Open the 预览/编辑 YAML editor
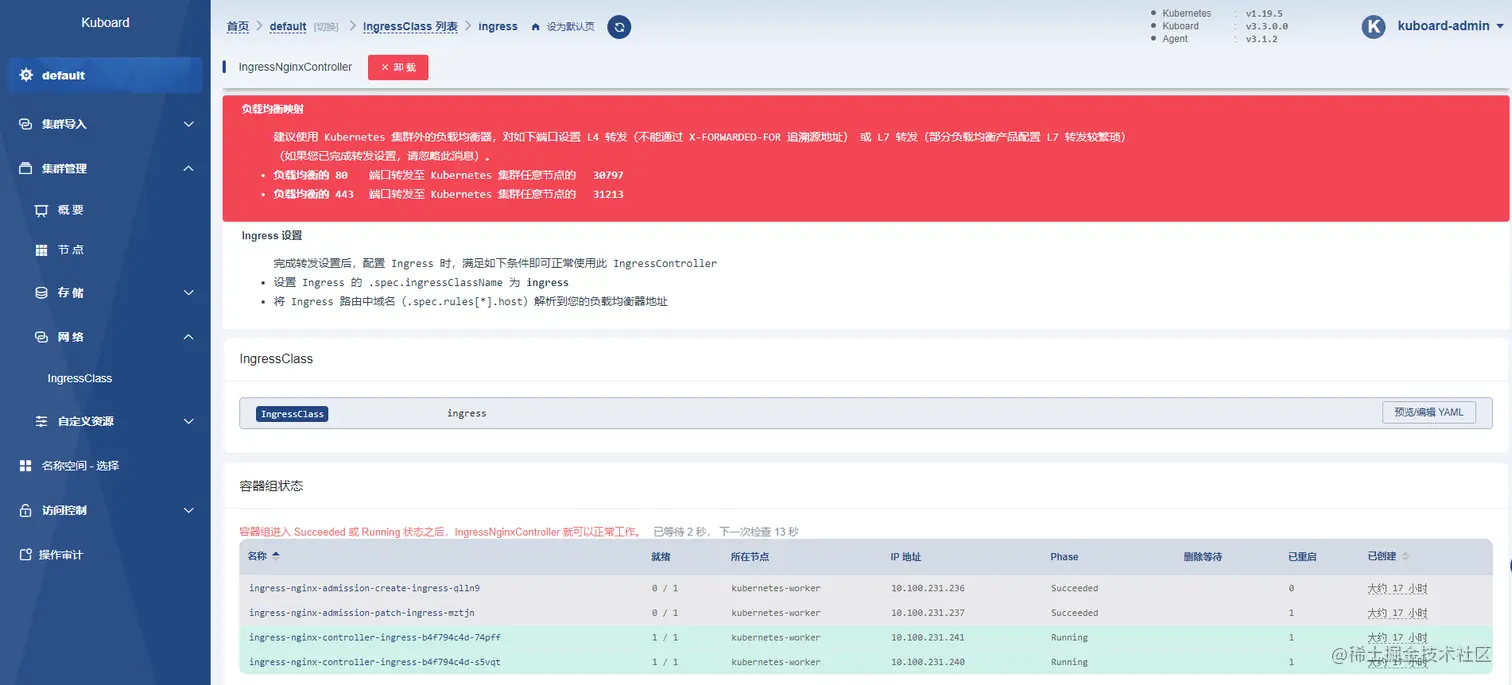This screenshot has width=1512, height=685. pos(1428,412)
